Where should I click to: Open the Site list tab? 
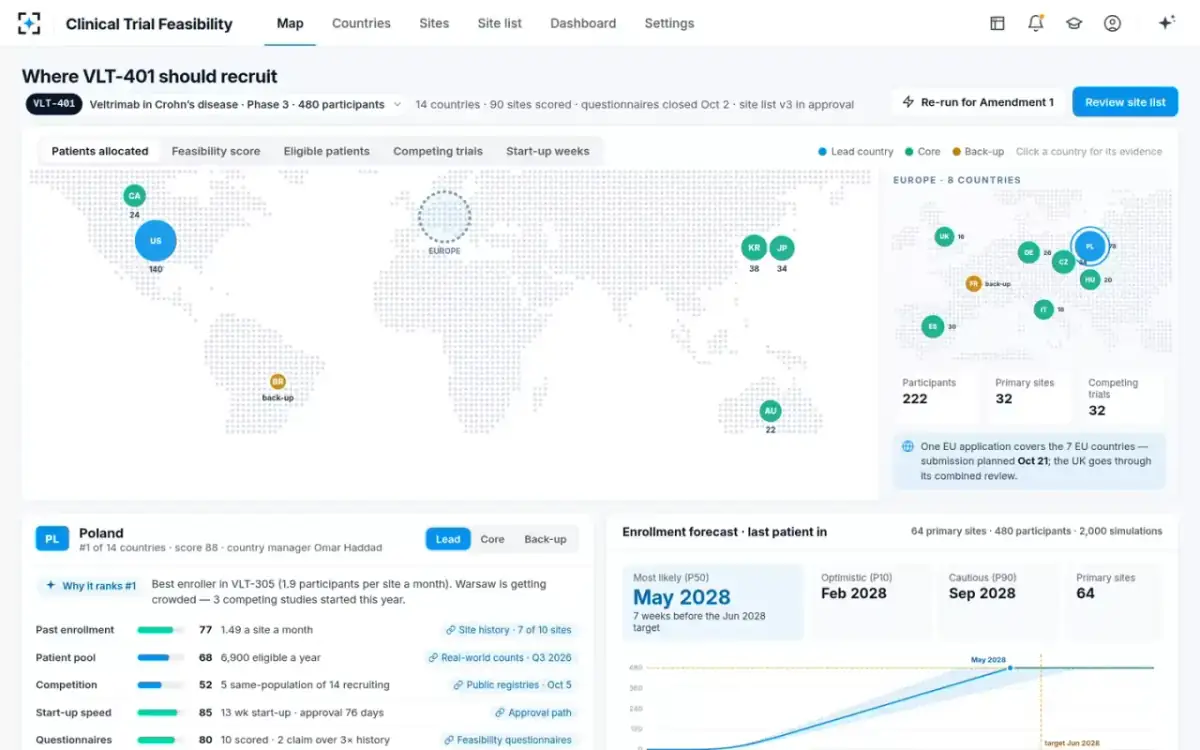pos(500,23)
